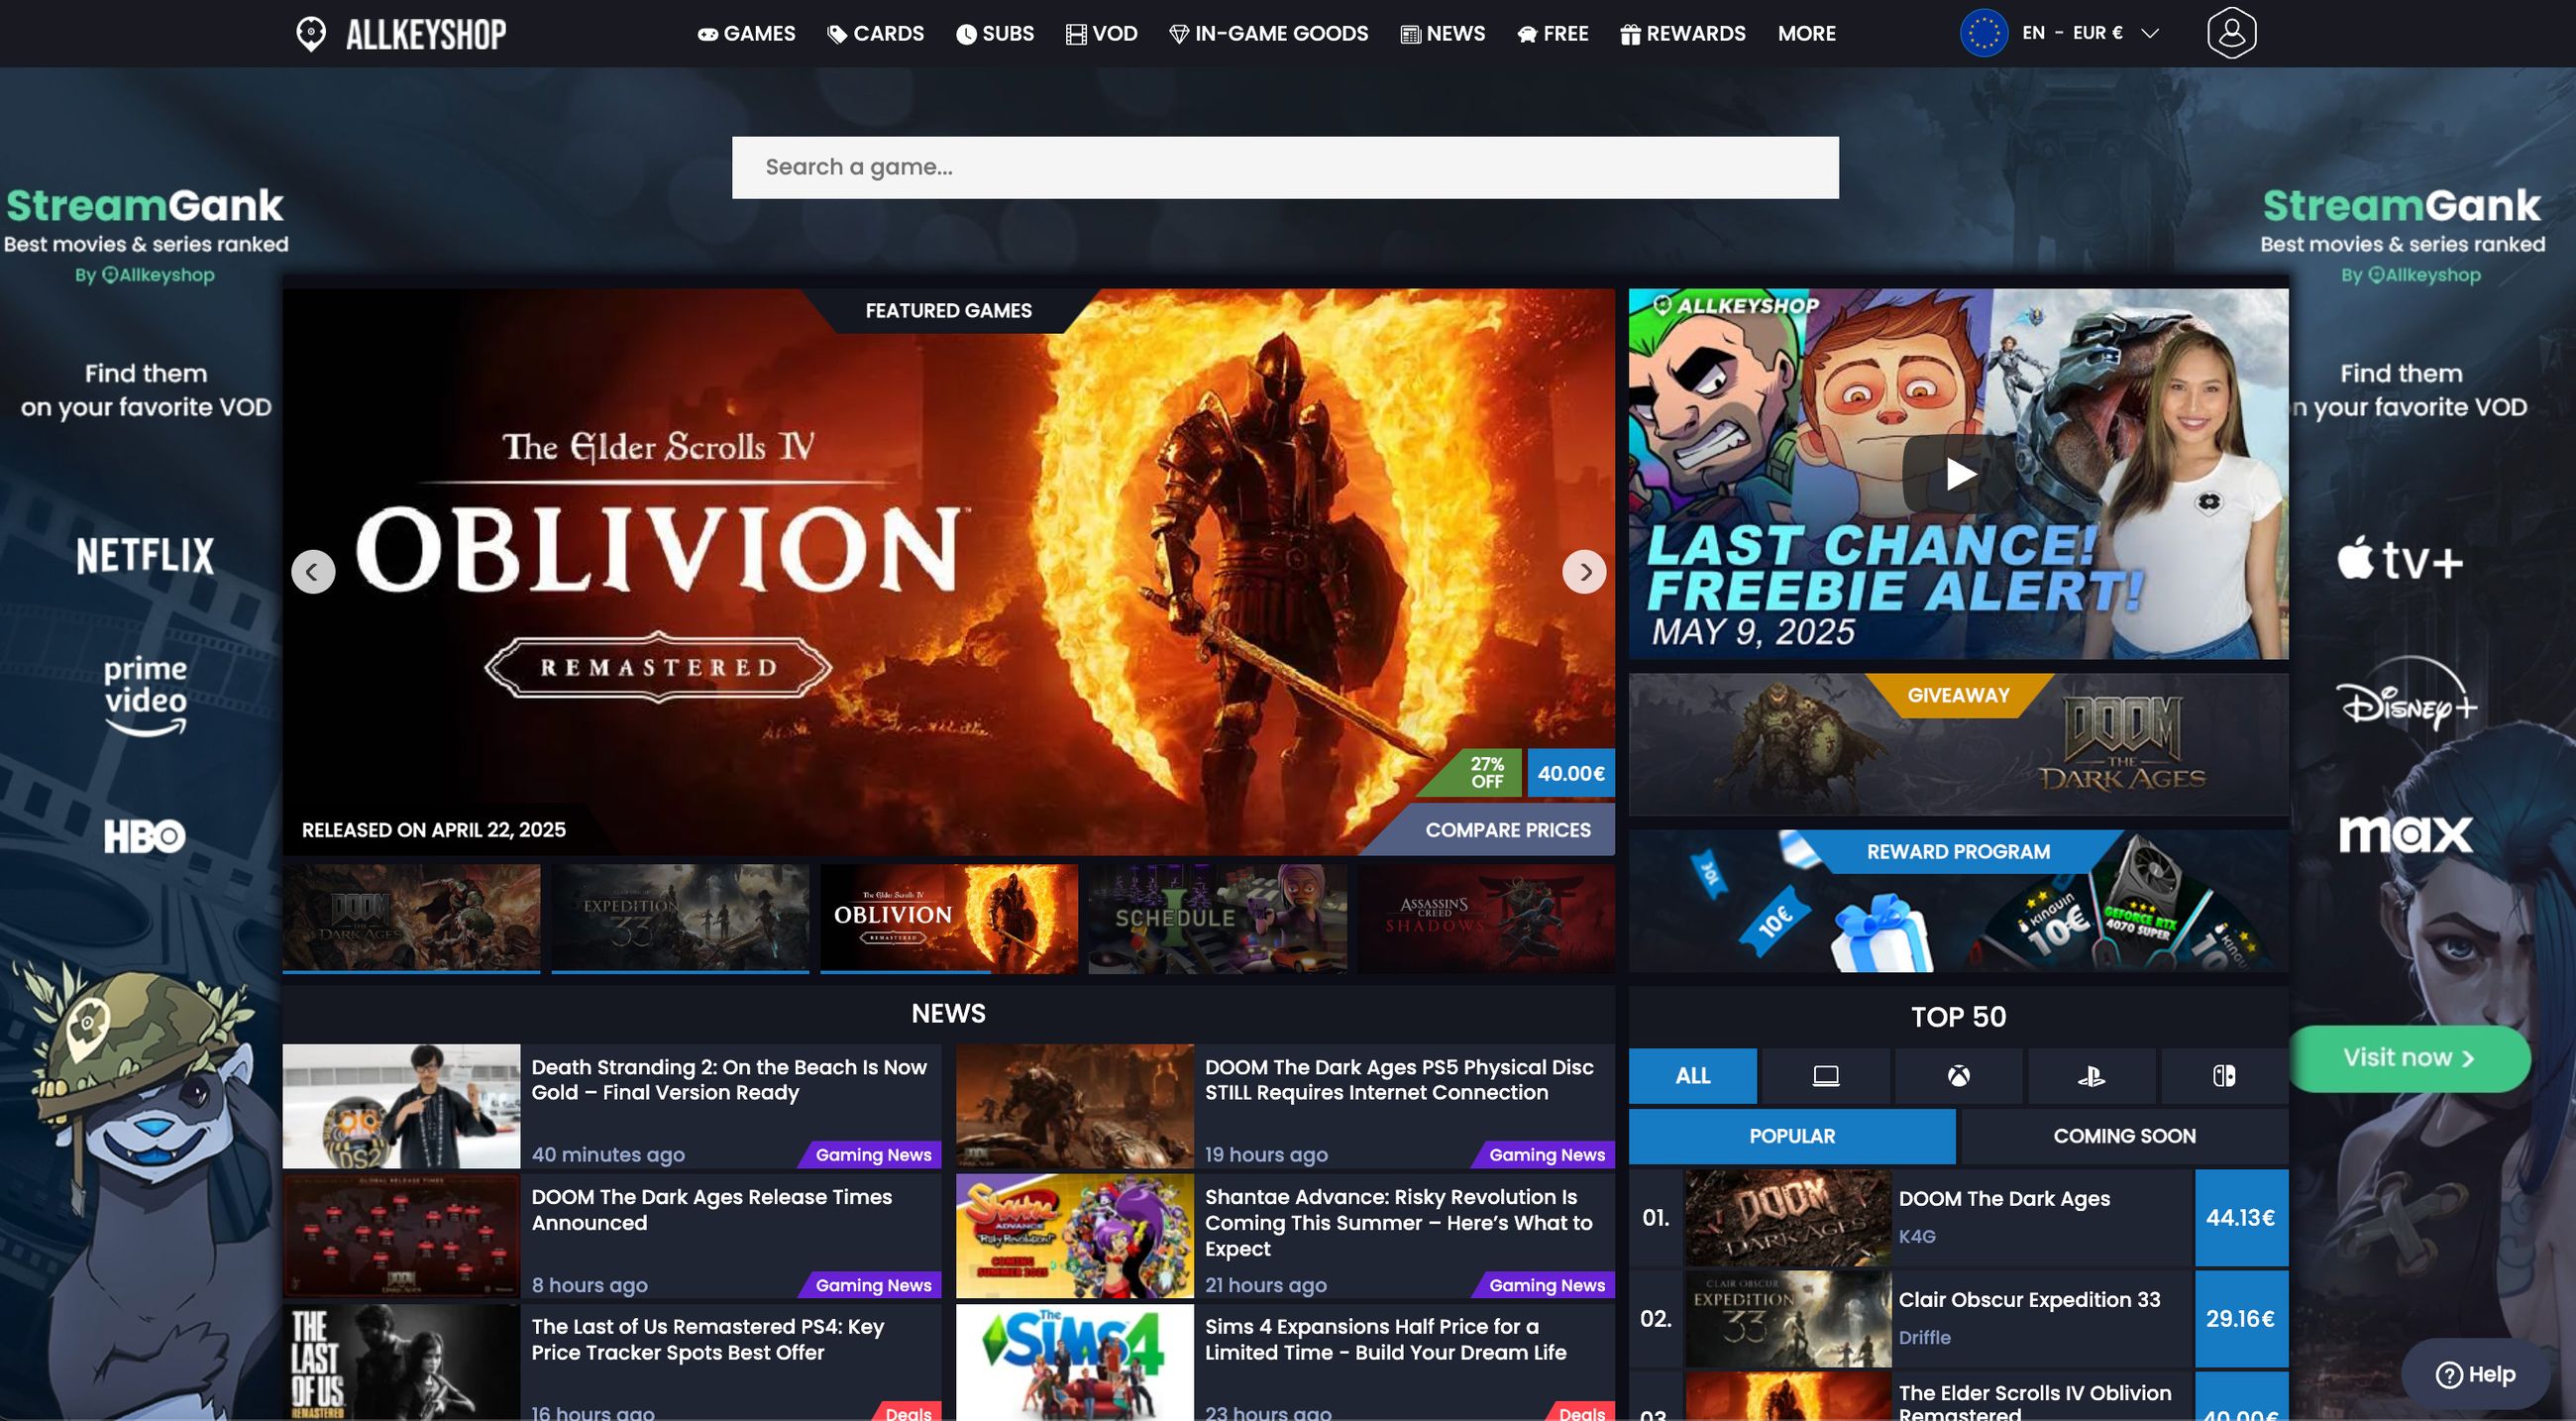Open DOOM Dark Ages Release Times article

pyautogui.click(x=711, y=1210)
